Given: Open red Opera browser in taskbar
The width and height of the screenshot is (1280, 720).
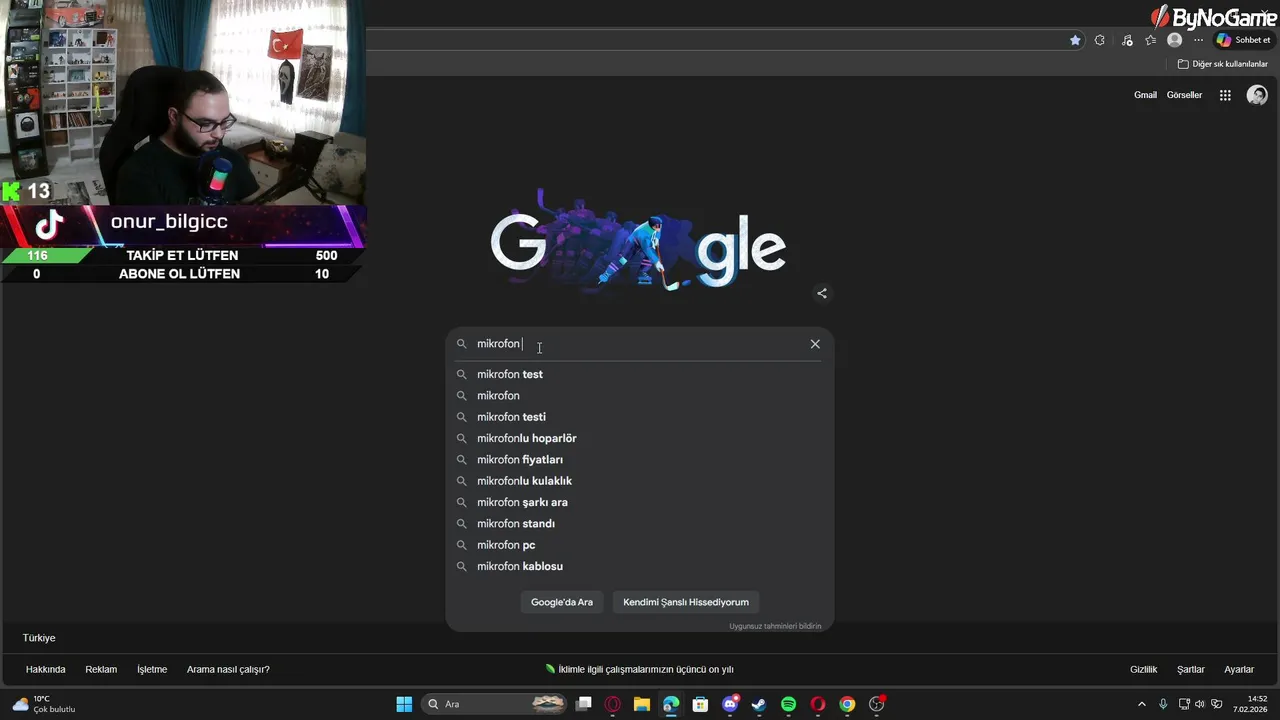Looking at the screenshot, I should point(818,704).
